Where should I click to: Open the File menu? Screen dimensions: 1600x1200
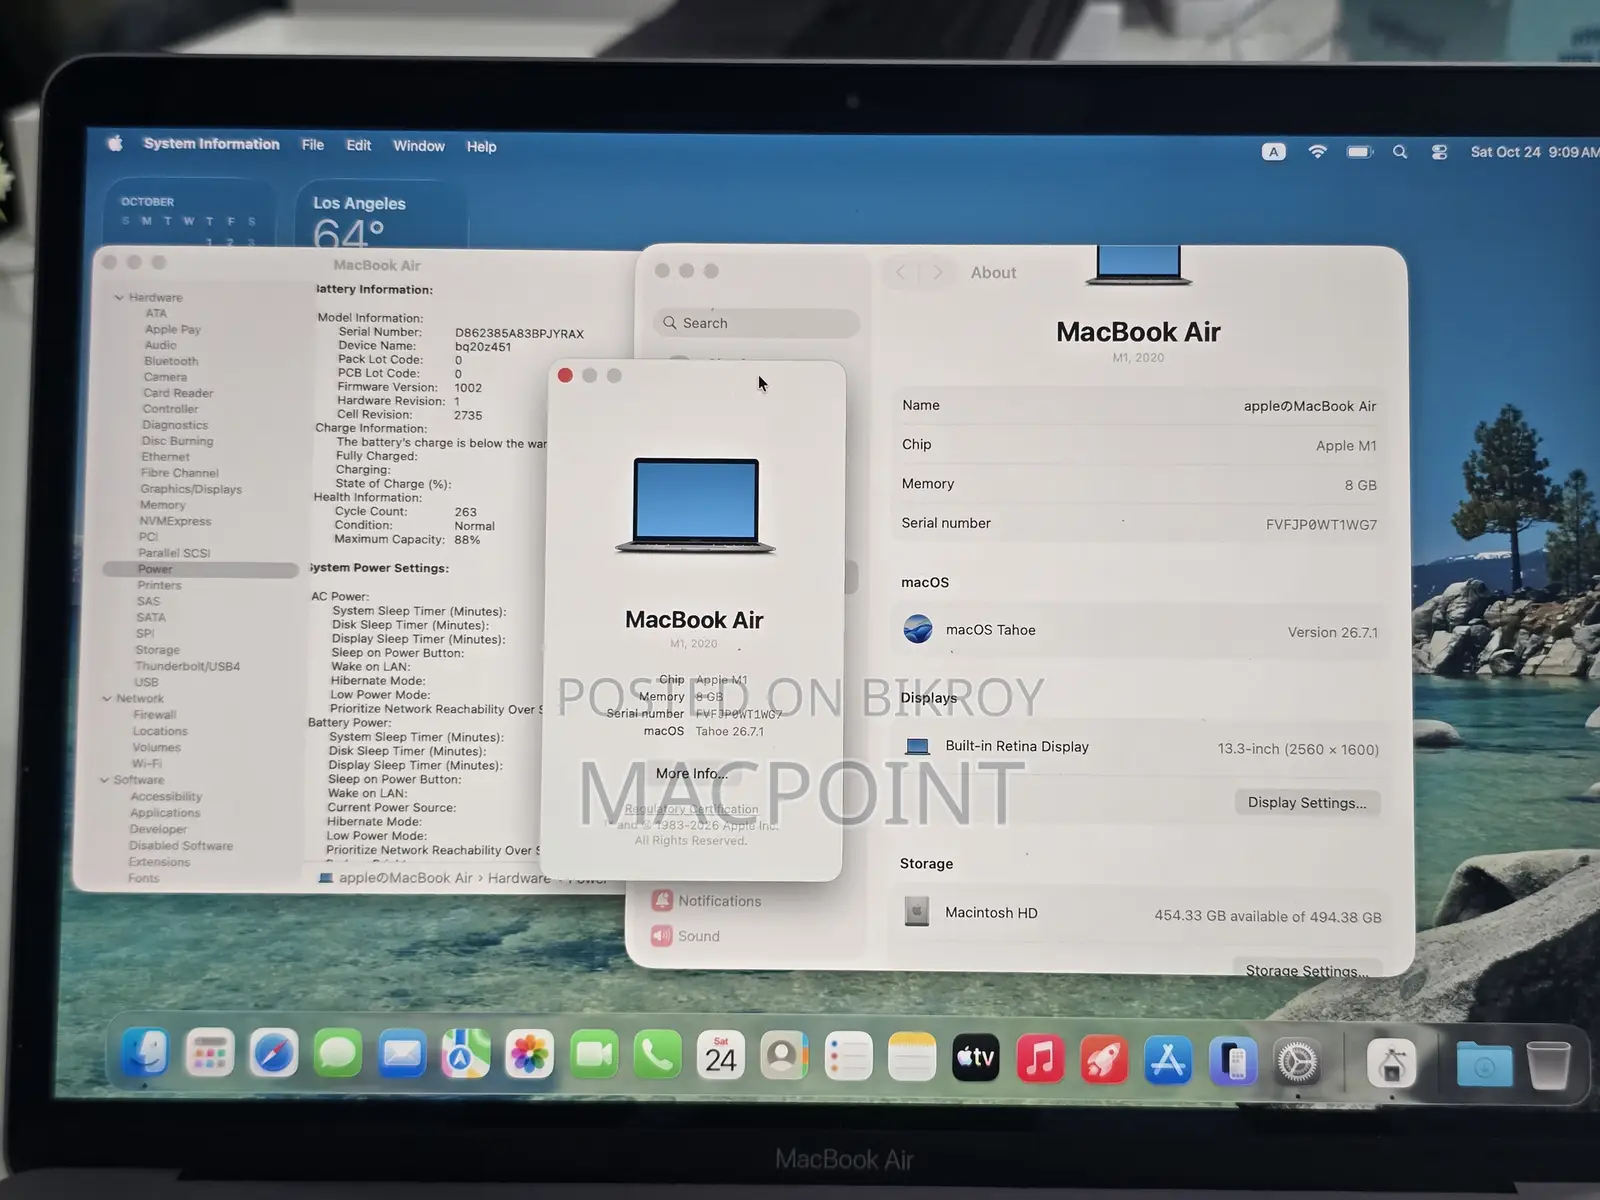click(313, 145)
